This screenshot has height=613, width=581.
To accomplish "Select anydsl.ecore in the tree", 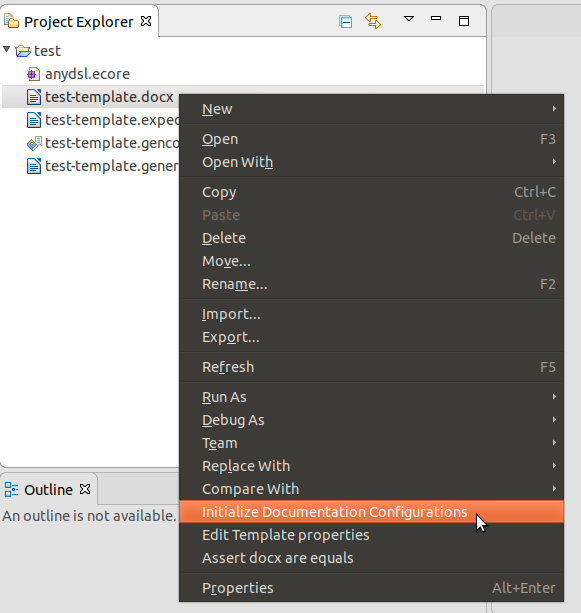I will (87, 74).
